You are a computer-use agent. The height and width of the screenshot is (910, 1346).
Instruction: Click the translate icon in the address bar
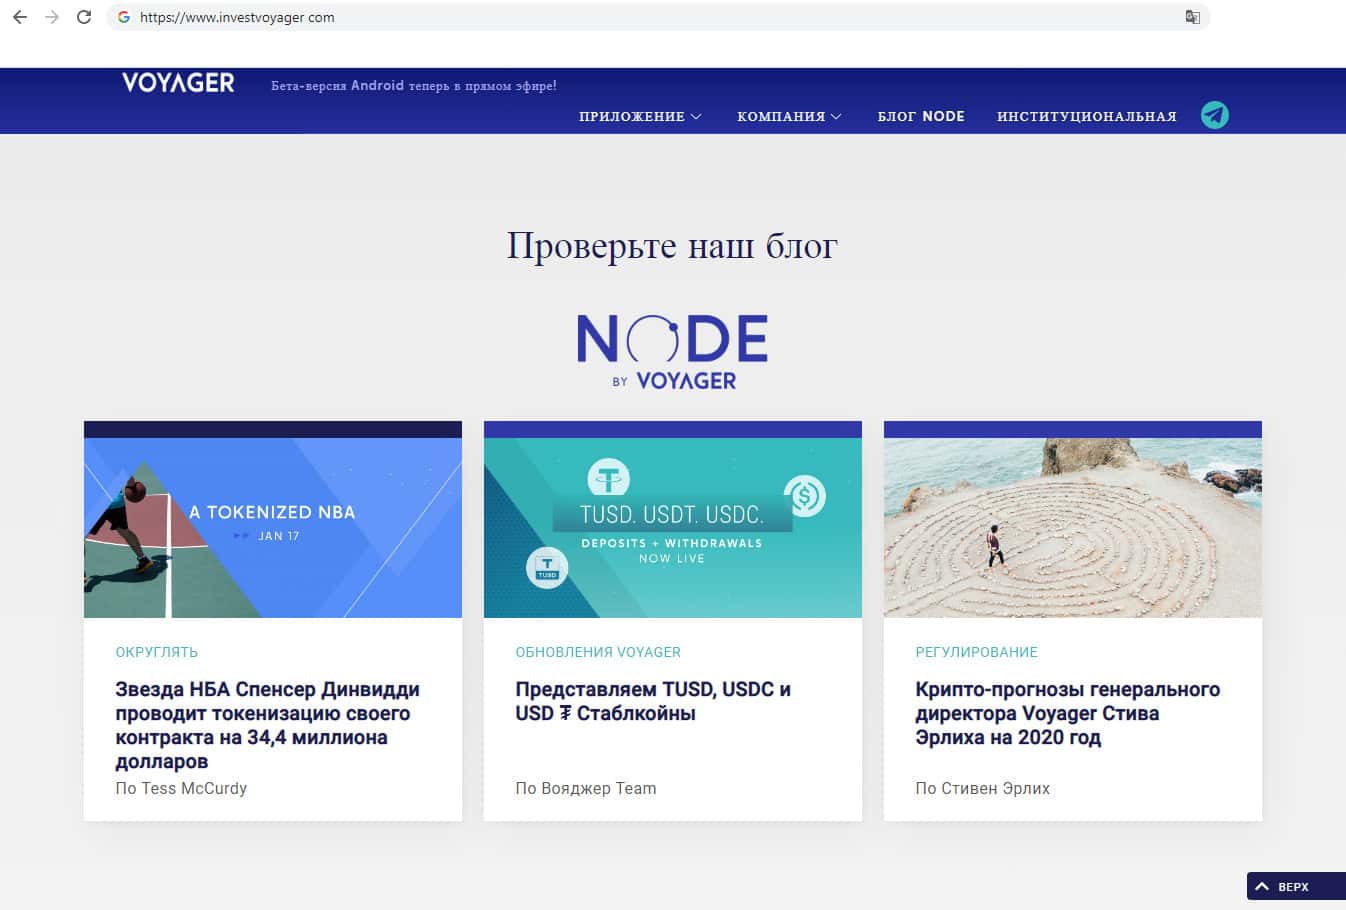(1192, 17)
